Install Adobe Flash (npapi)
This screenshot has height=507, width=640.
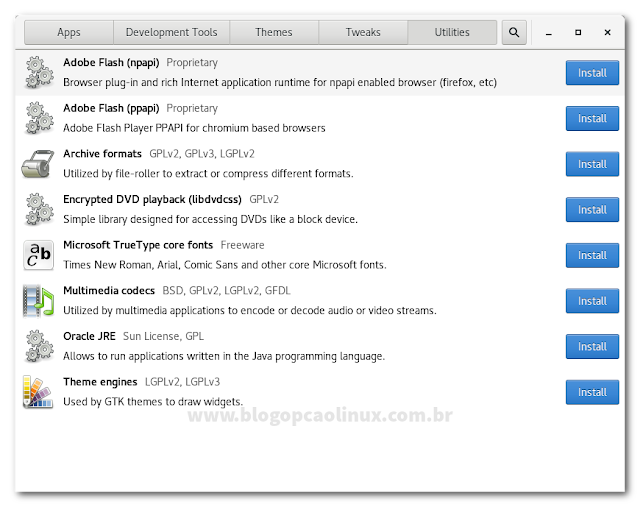click(x=592, y=73)
